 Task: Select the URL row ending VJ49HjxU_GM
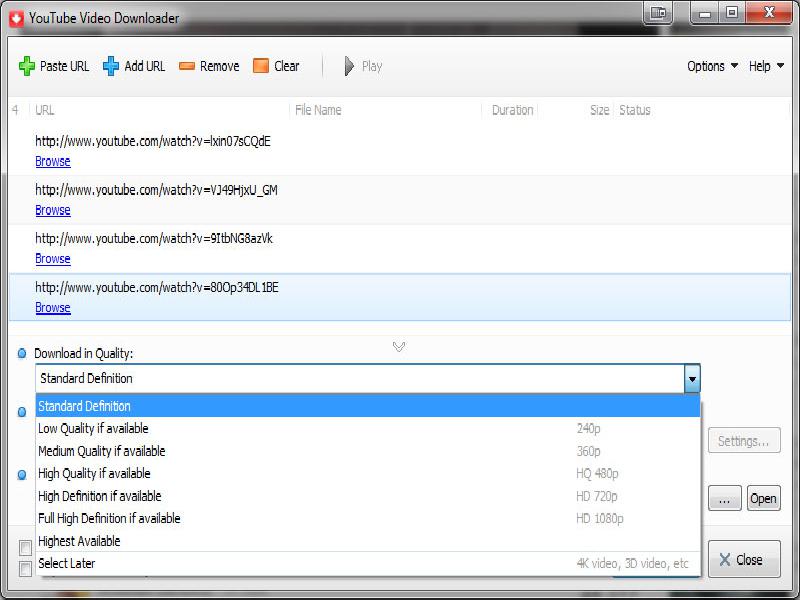click(400, 200)
